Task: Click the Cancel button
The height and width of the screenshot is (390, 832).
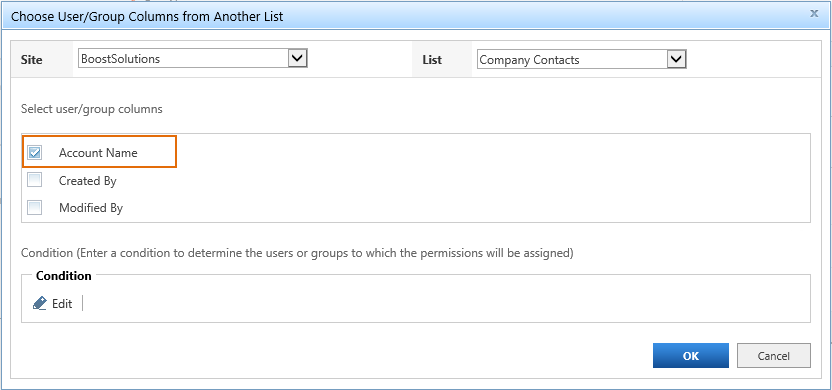Action: [x=774, y=356]
